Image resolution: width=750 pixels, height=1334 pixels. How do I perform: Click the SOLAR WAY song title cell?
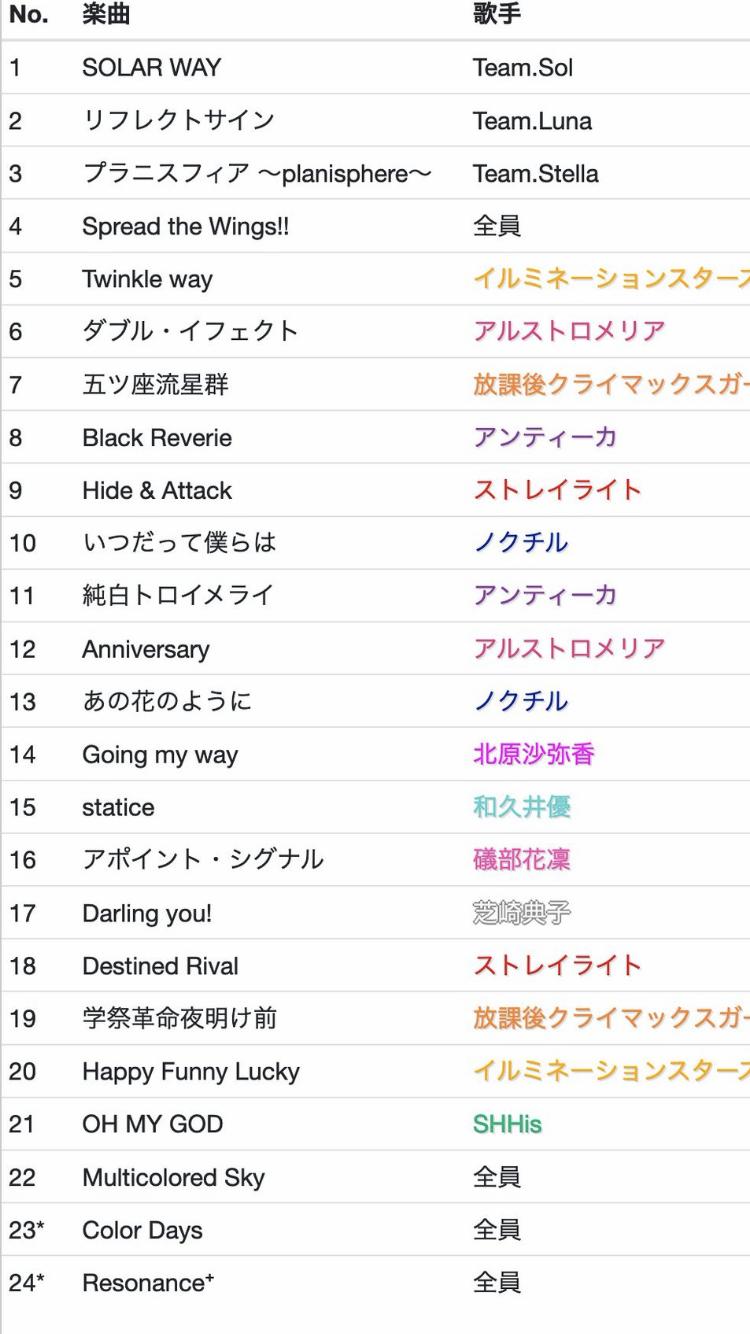(x=151, y=68)
